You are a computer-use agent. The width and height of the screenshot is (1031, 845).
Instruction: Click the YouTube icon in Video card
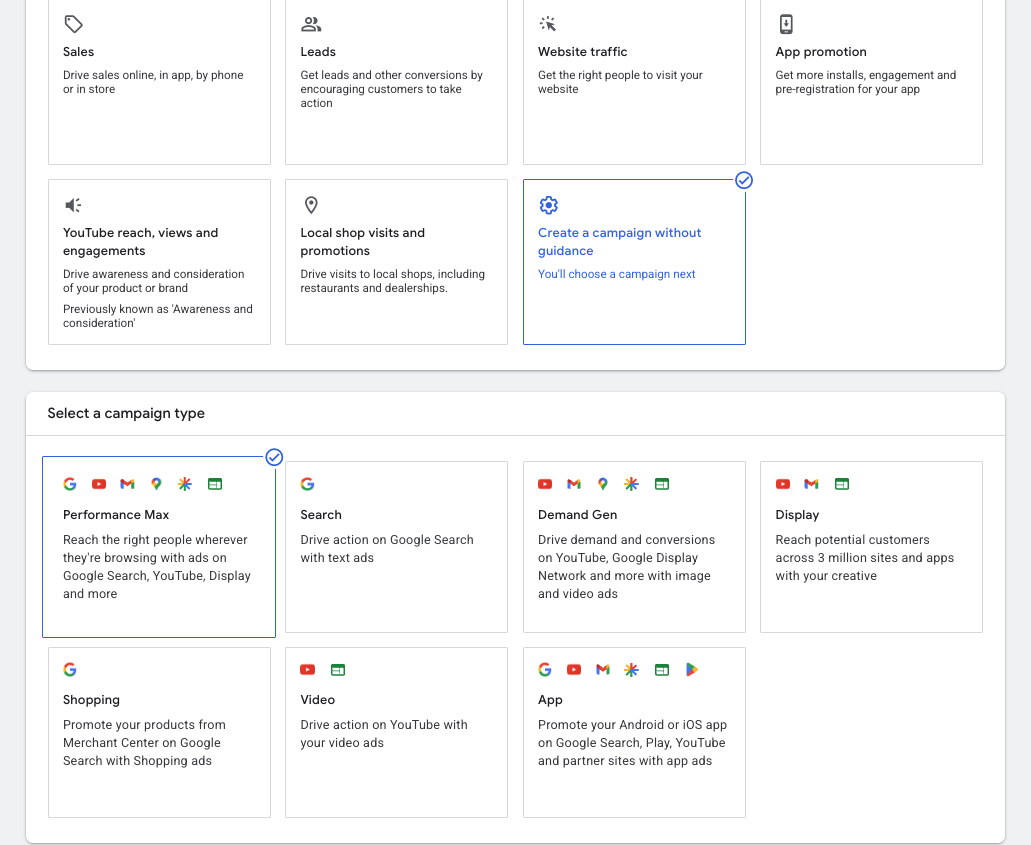(307, 669)
